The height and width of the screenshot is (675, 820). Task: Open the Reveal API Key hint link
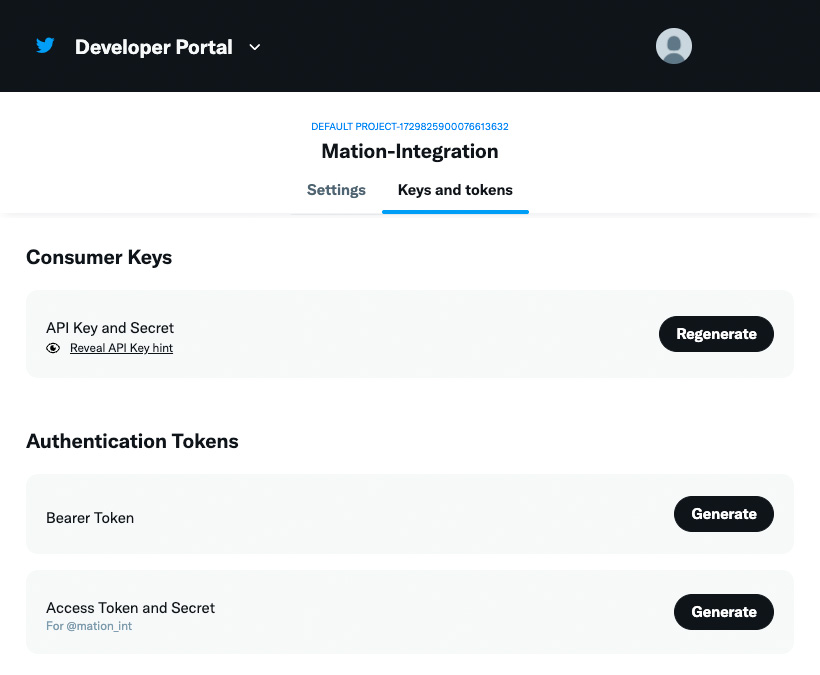tap(121, 348)
